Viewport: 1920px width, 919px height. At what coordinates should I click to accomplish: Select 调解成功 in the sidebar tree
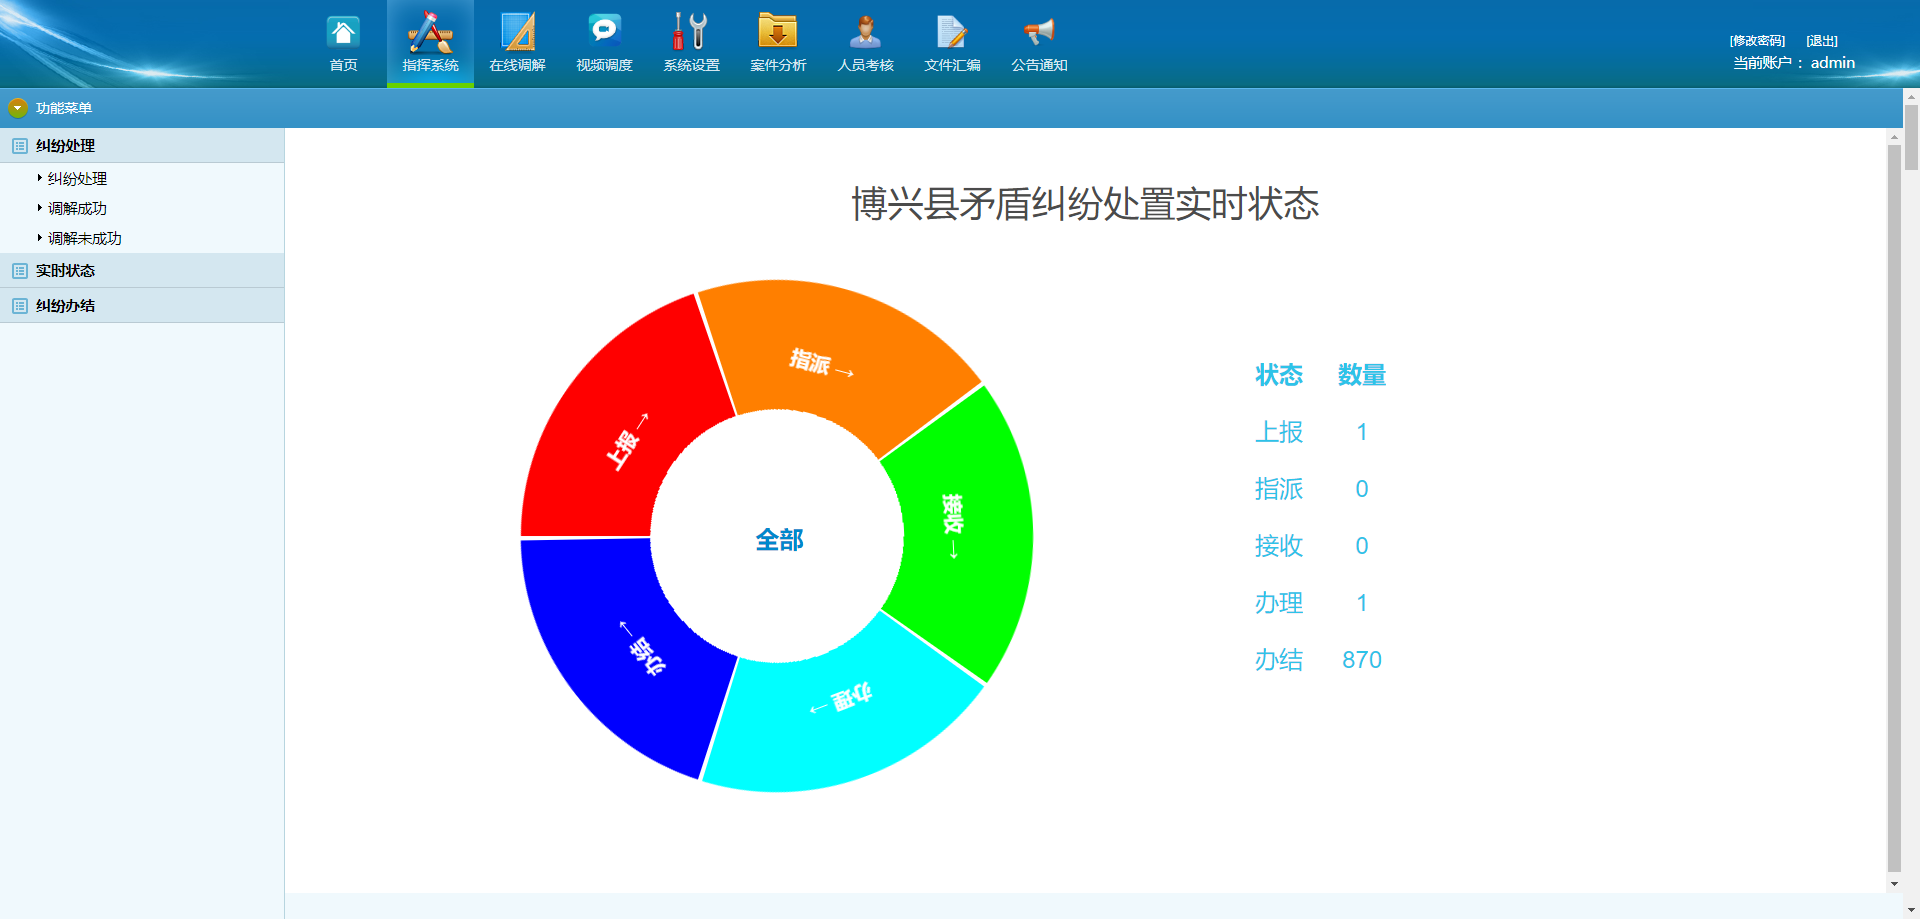pyautogui.click(x=77, y=209)
